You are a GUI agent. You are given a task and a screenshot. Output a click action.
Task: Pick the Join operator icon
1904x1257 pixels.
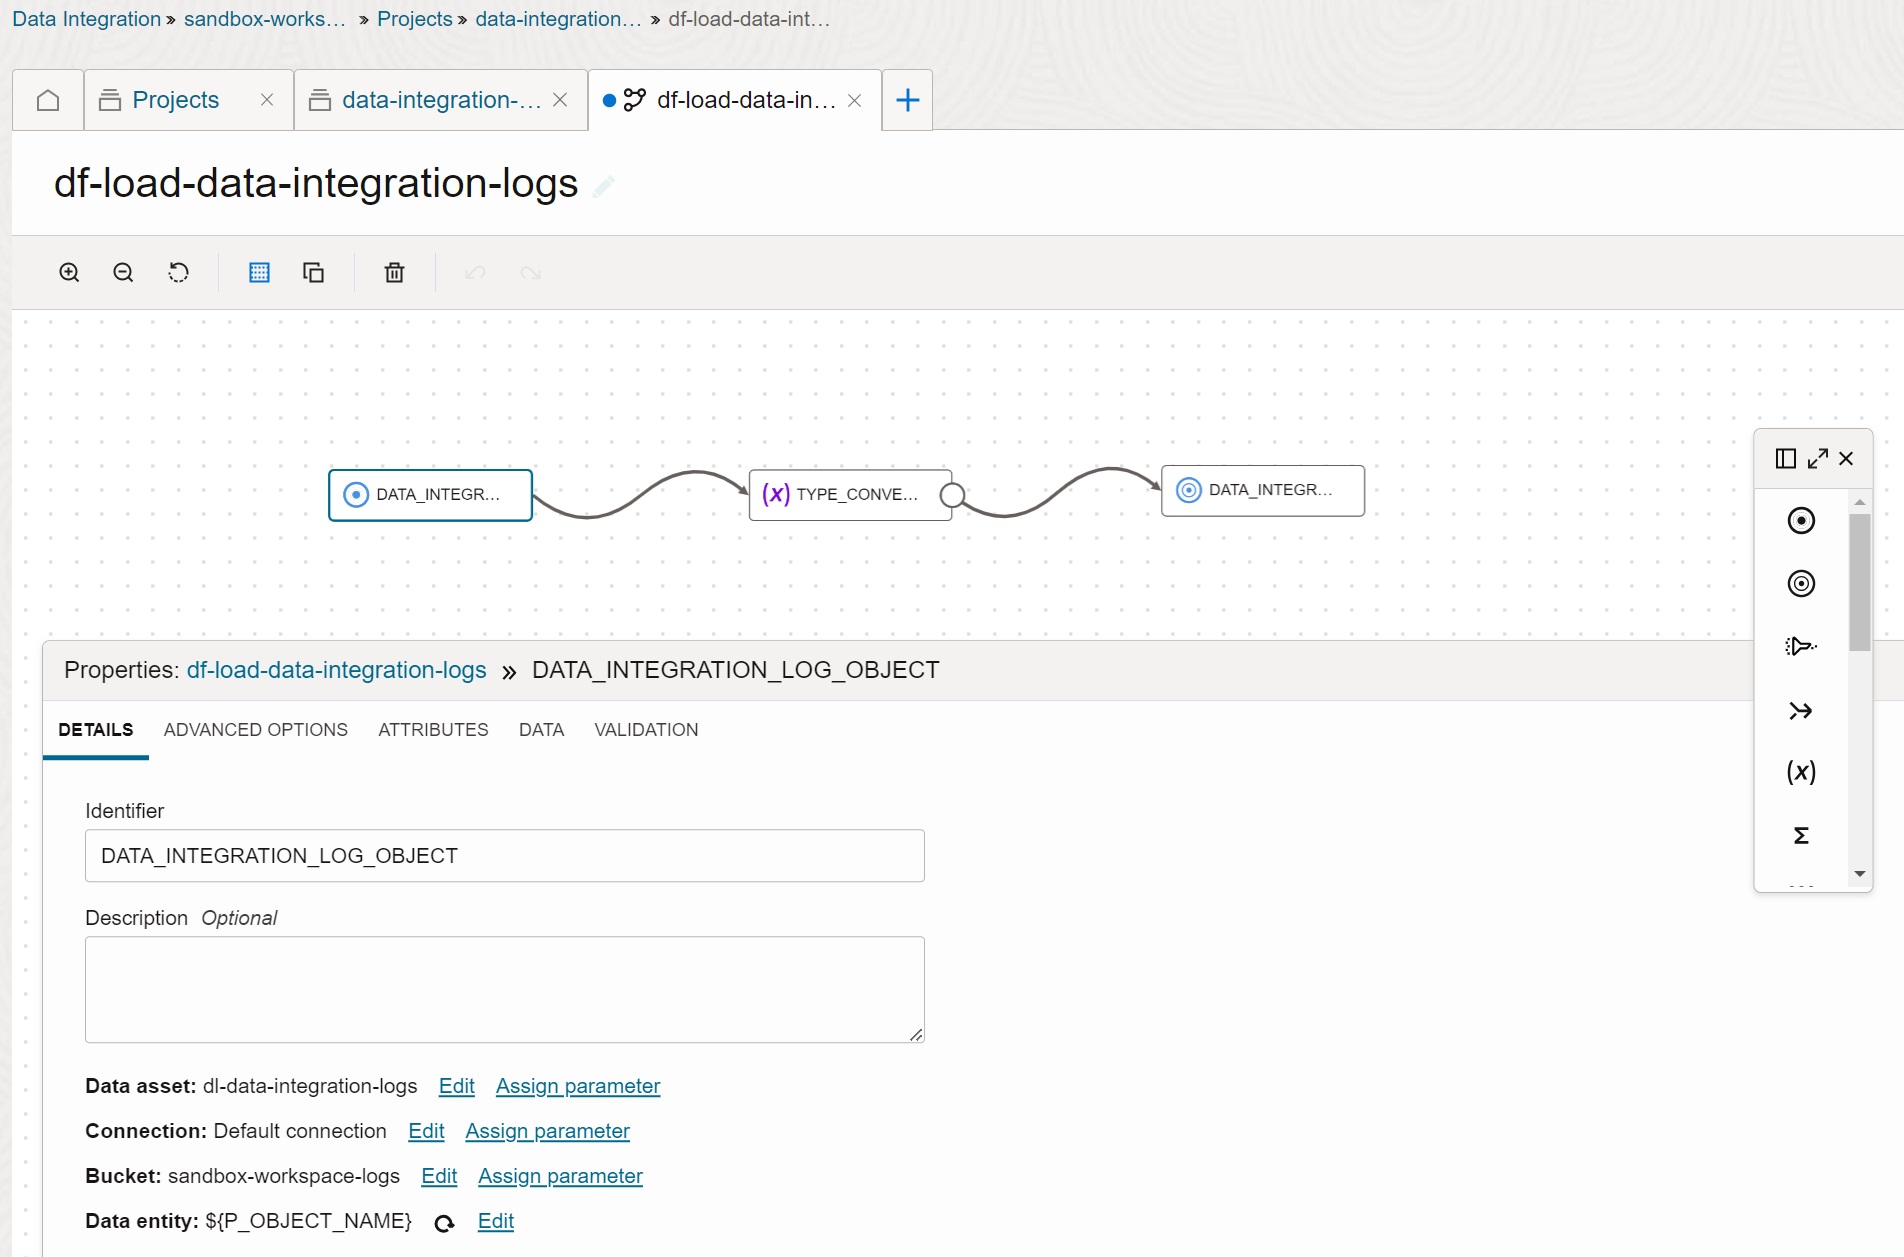[1801, 711]
